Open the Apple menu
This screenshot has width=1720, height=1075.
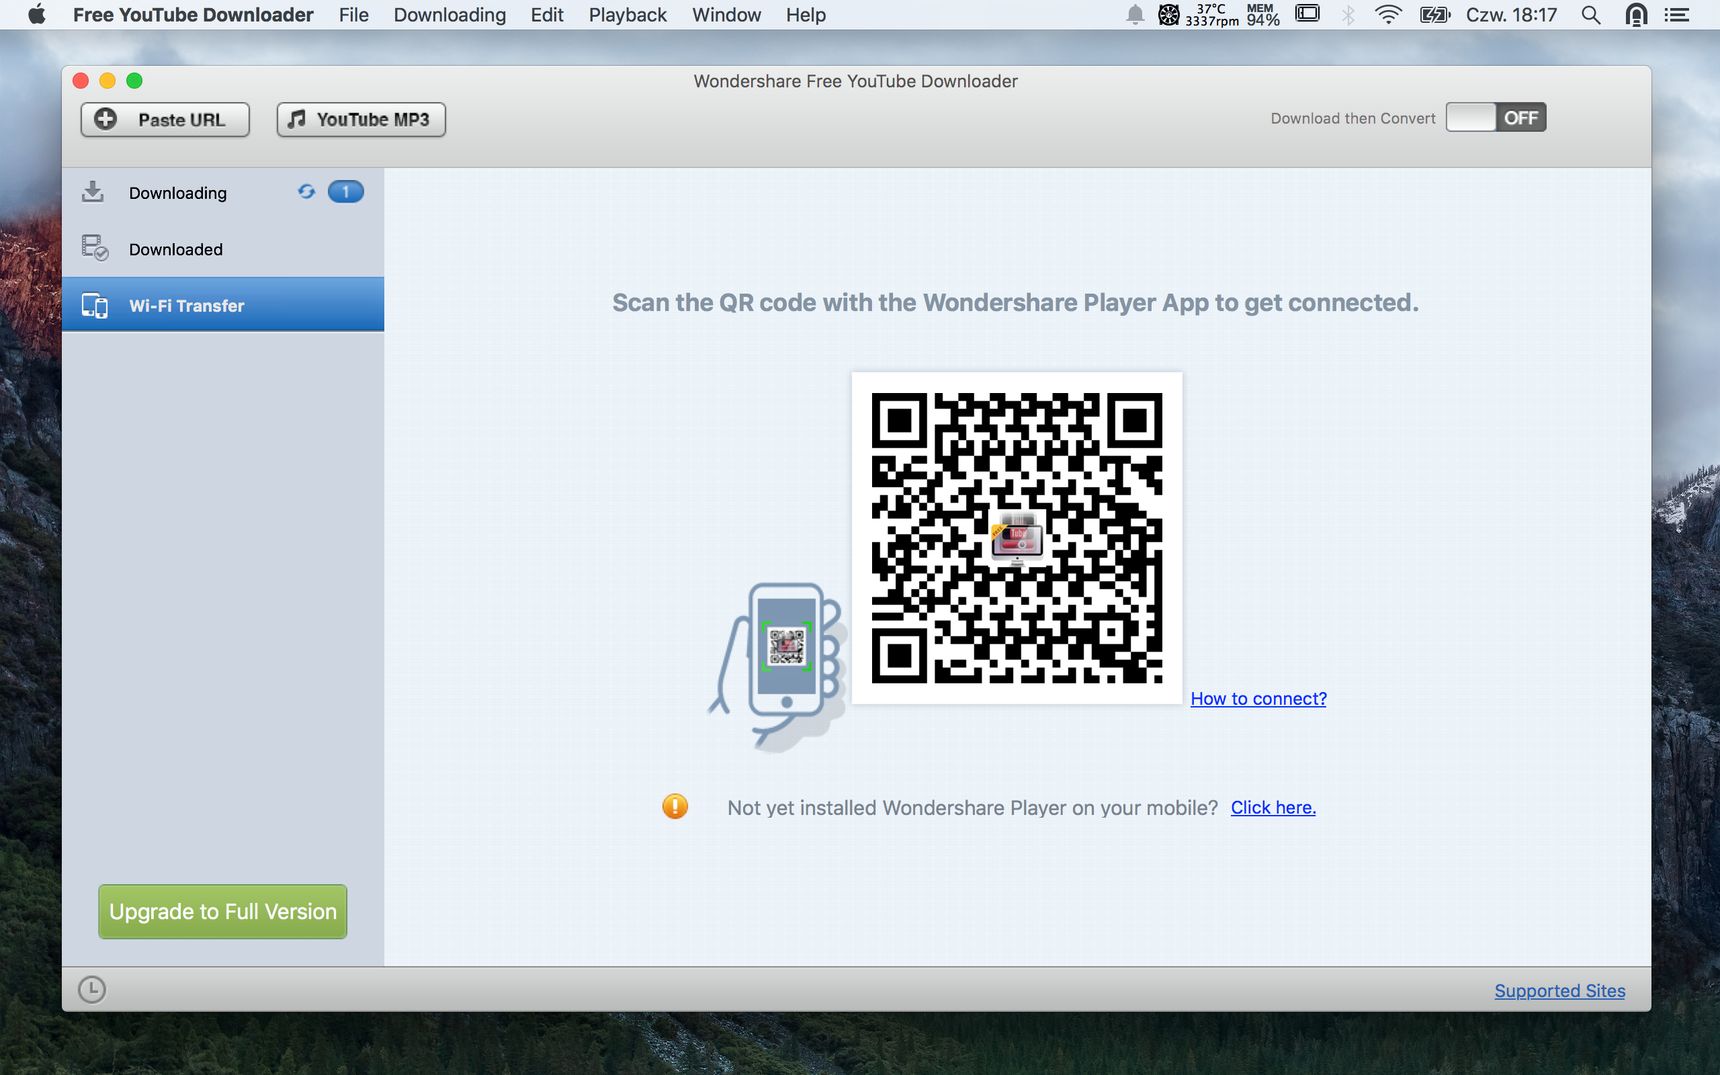37,14
